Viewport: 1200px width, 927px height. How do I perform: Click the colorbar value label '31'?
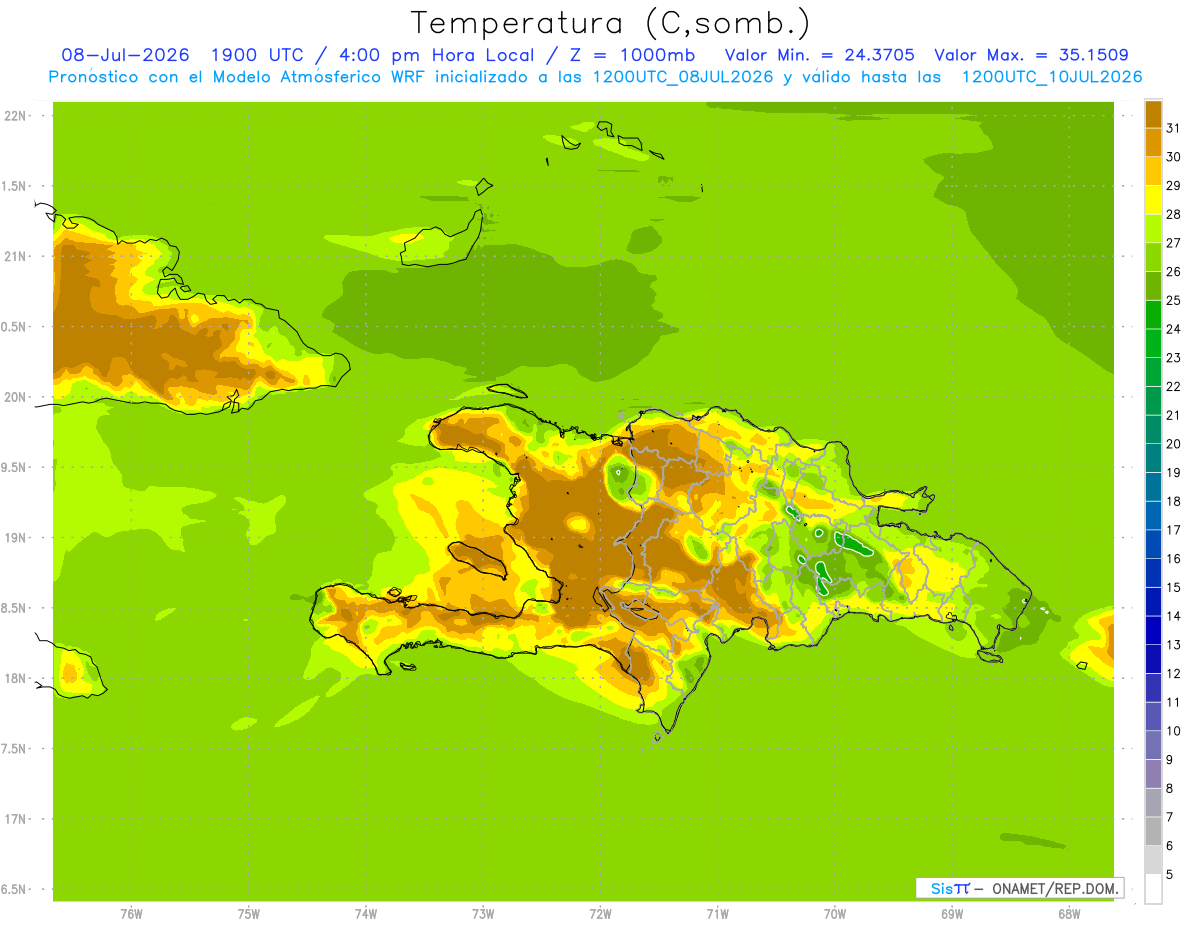pyautogui.click(x=1174, y=128)
